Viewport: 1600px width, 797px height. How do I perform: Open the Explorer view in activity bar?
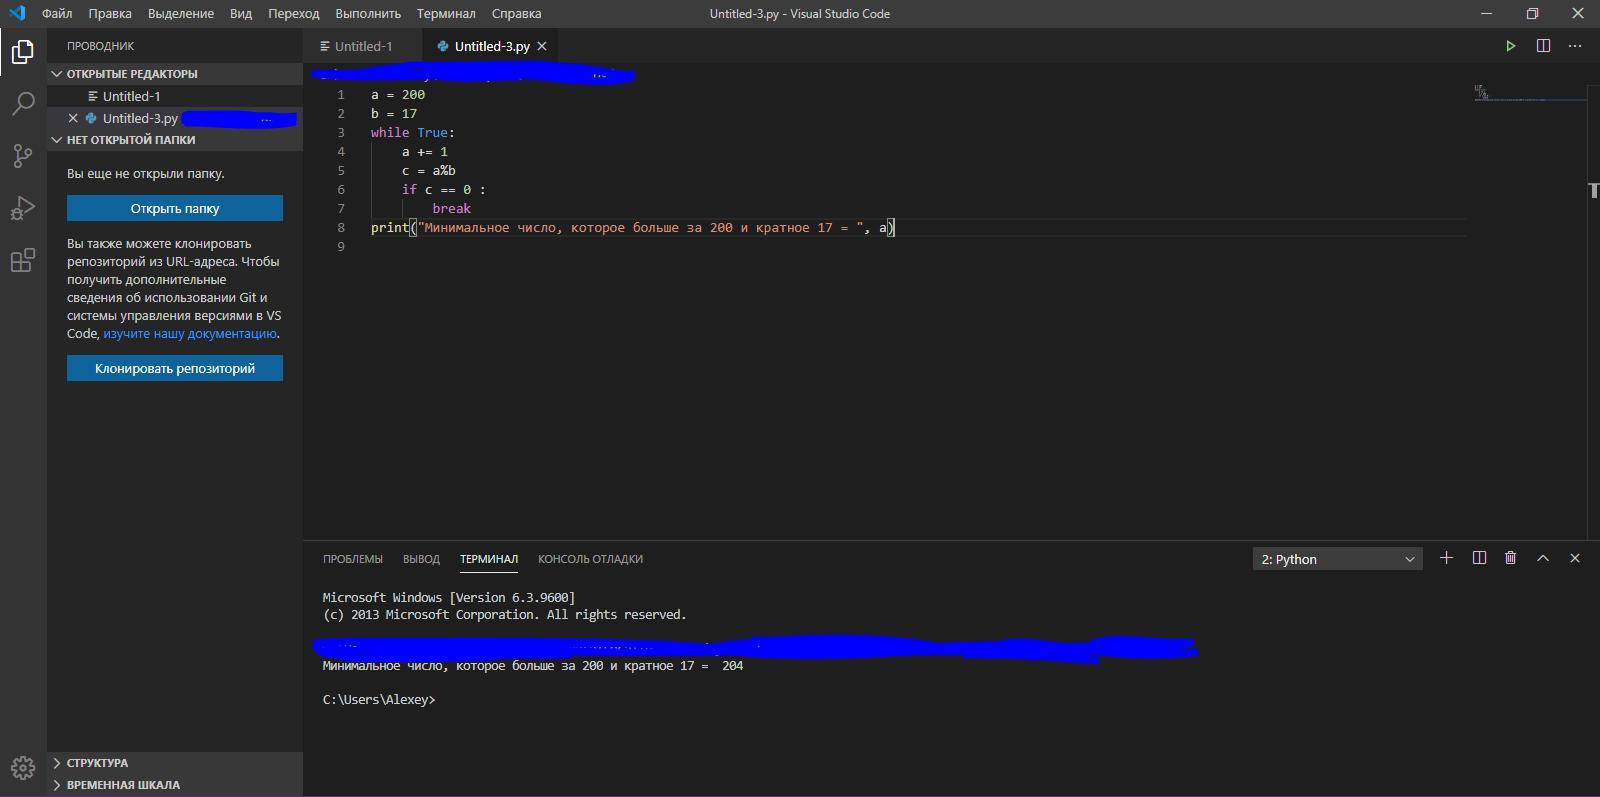click(22, 52)
